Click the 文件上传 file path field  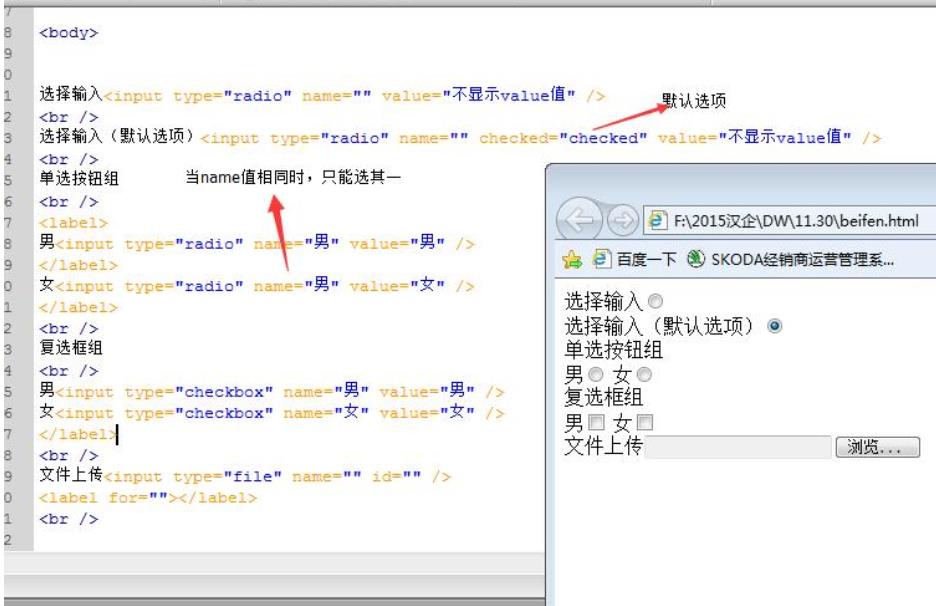click(x=738, y=447)
